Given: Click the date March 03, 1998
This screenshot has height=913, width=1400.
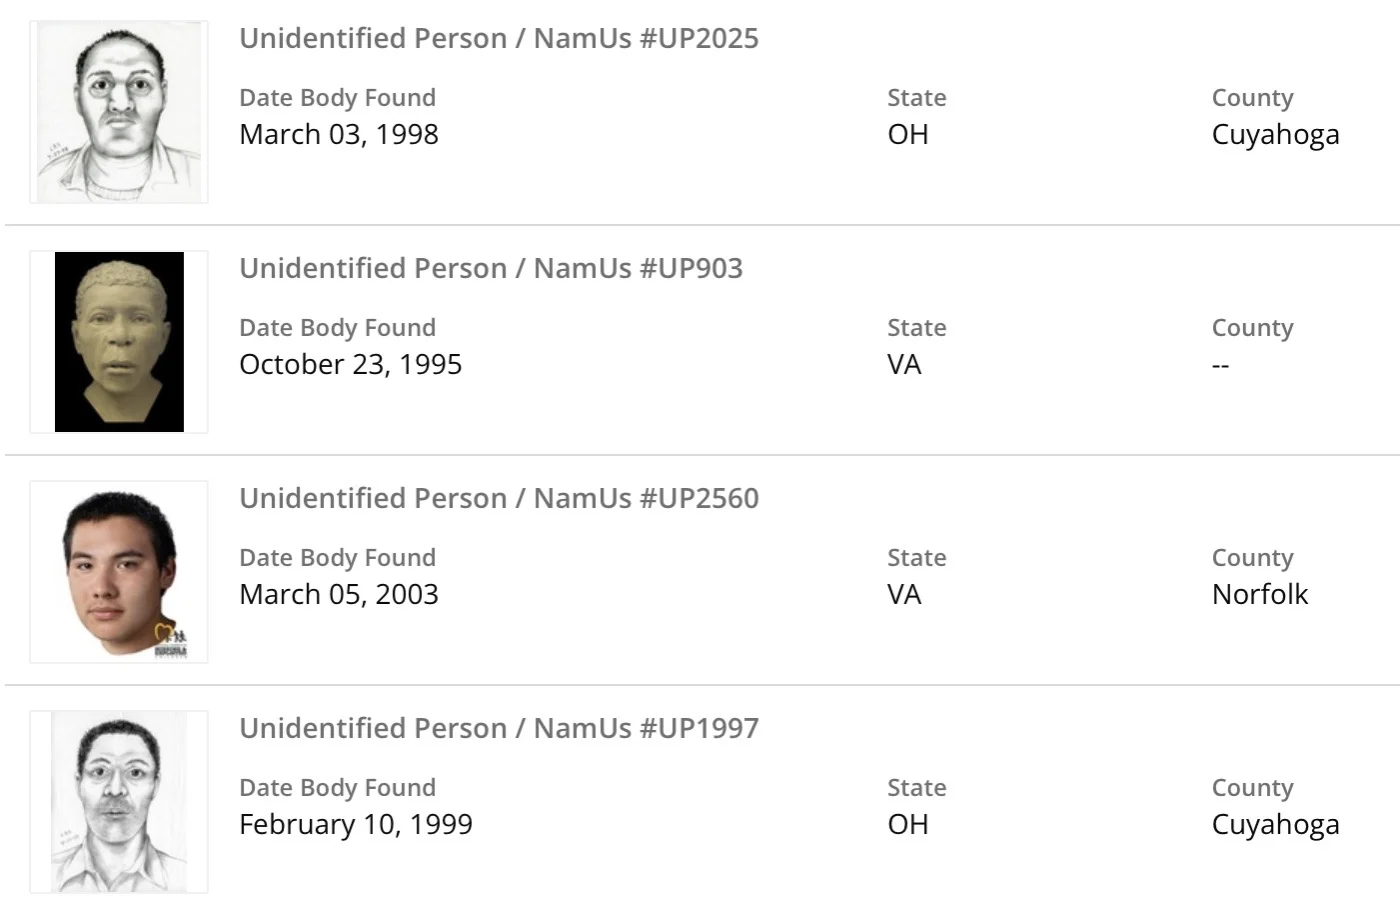Looking at the screenshot, I should click(x=338, y=134).
